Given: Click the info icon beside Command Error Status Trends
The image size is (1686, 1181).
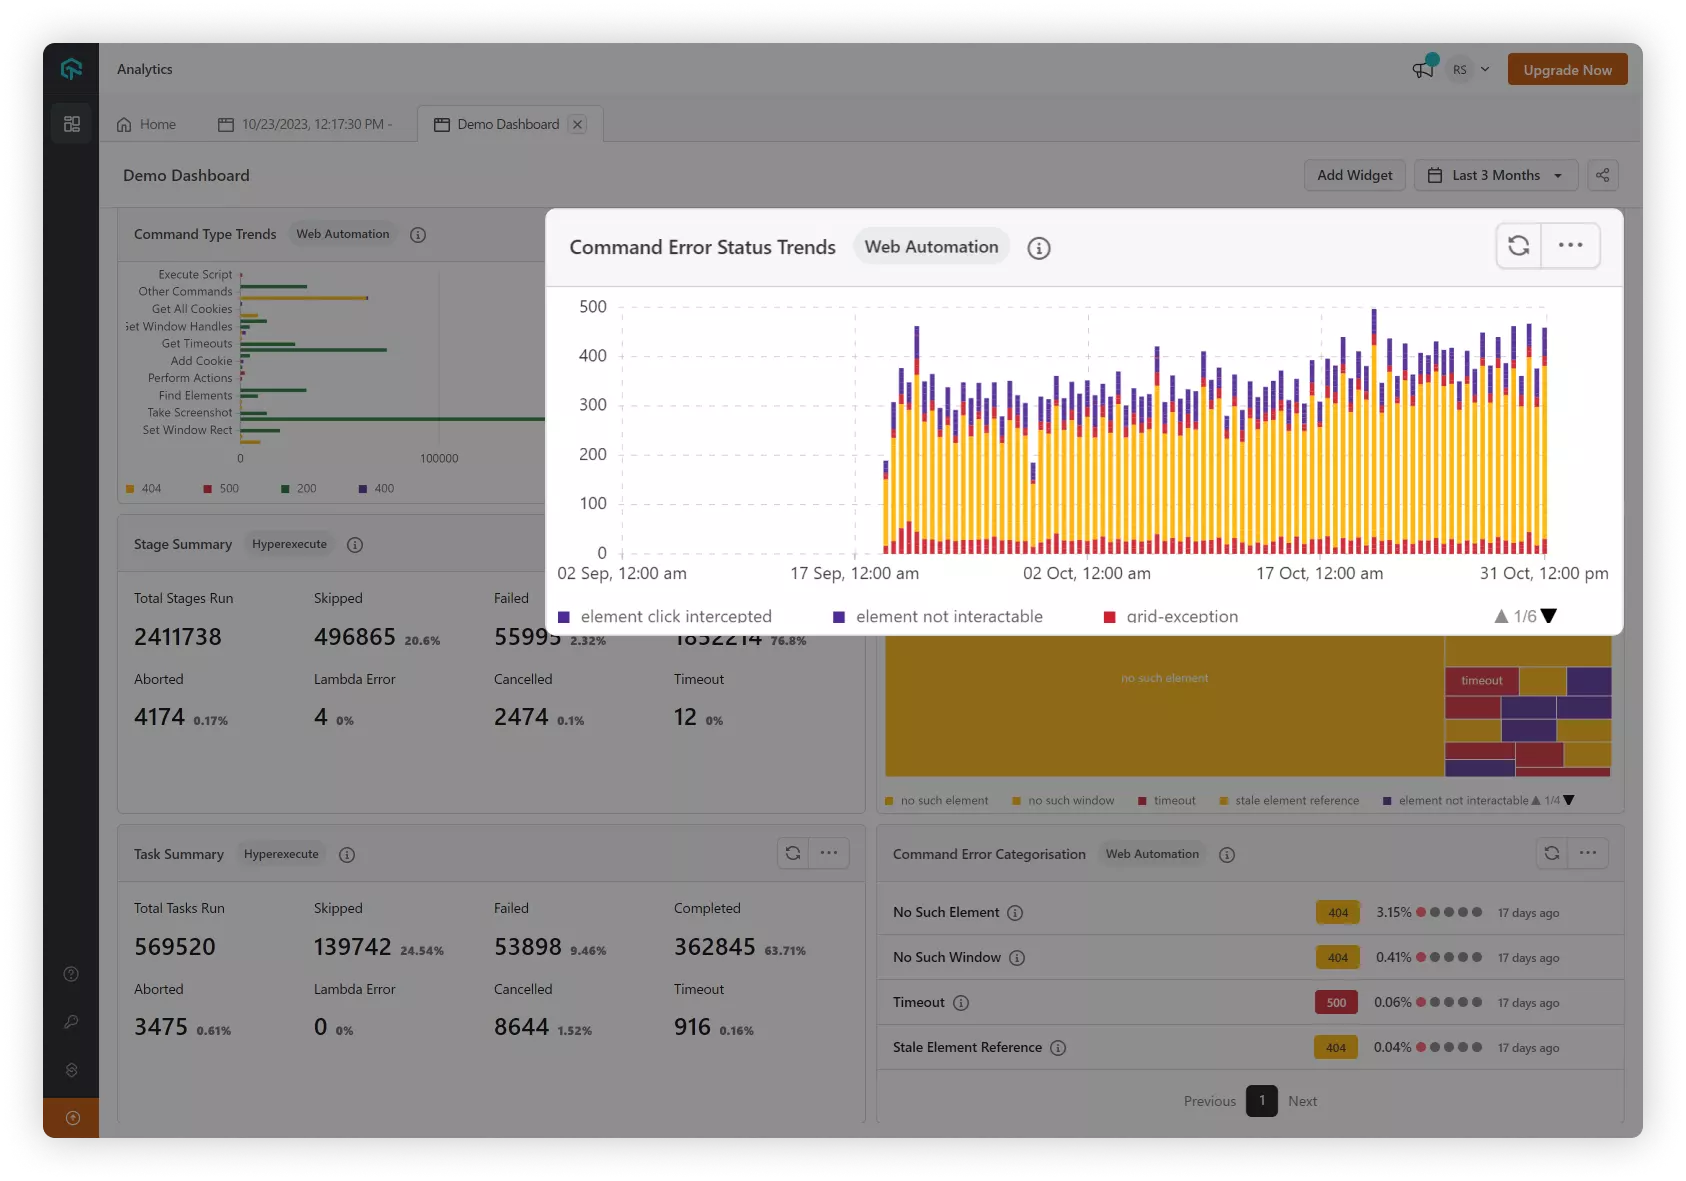Looking at the screenshot, I should tap(1039, 248).
